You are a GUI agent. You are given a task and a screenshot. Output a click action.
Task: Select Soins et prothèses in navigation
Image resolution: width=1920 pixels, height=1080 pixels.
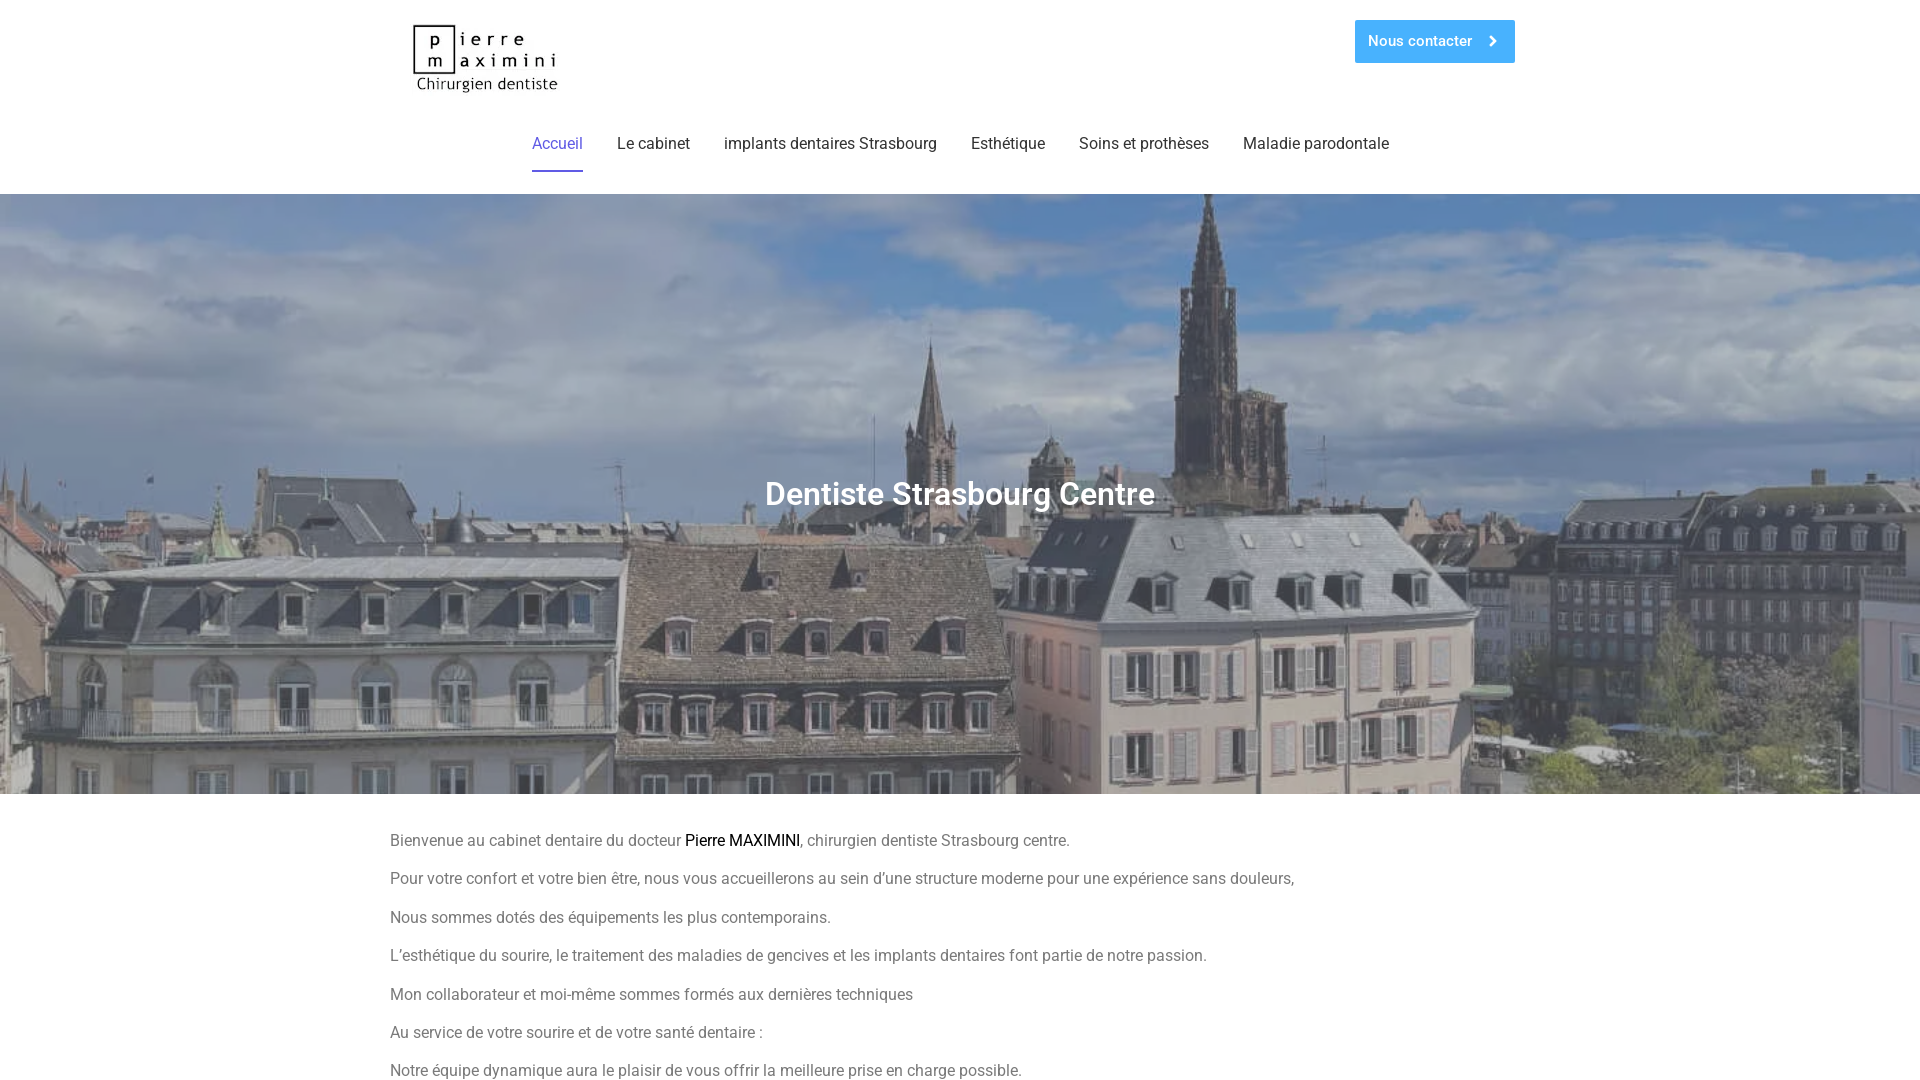point(1143,143)
